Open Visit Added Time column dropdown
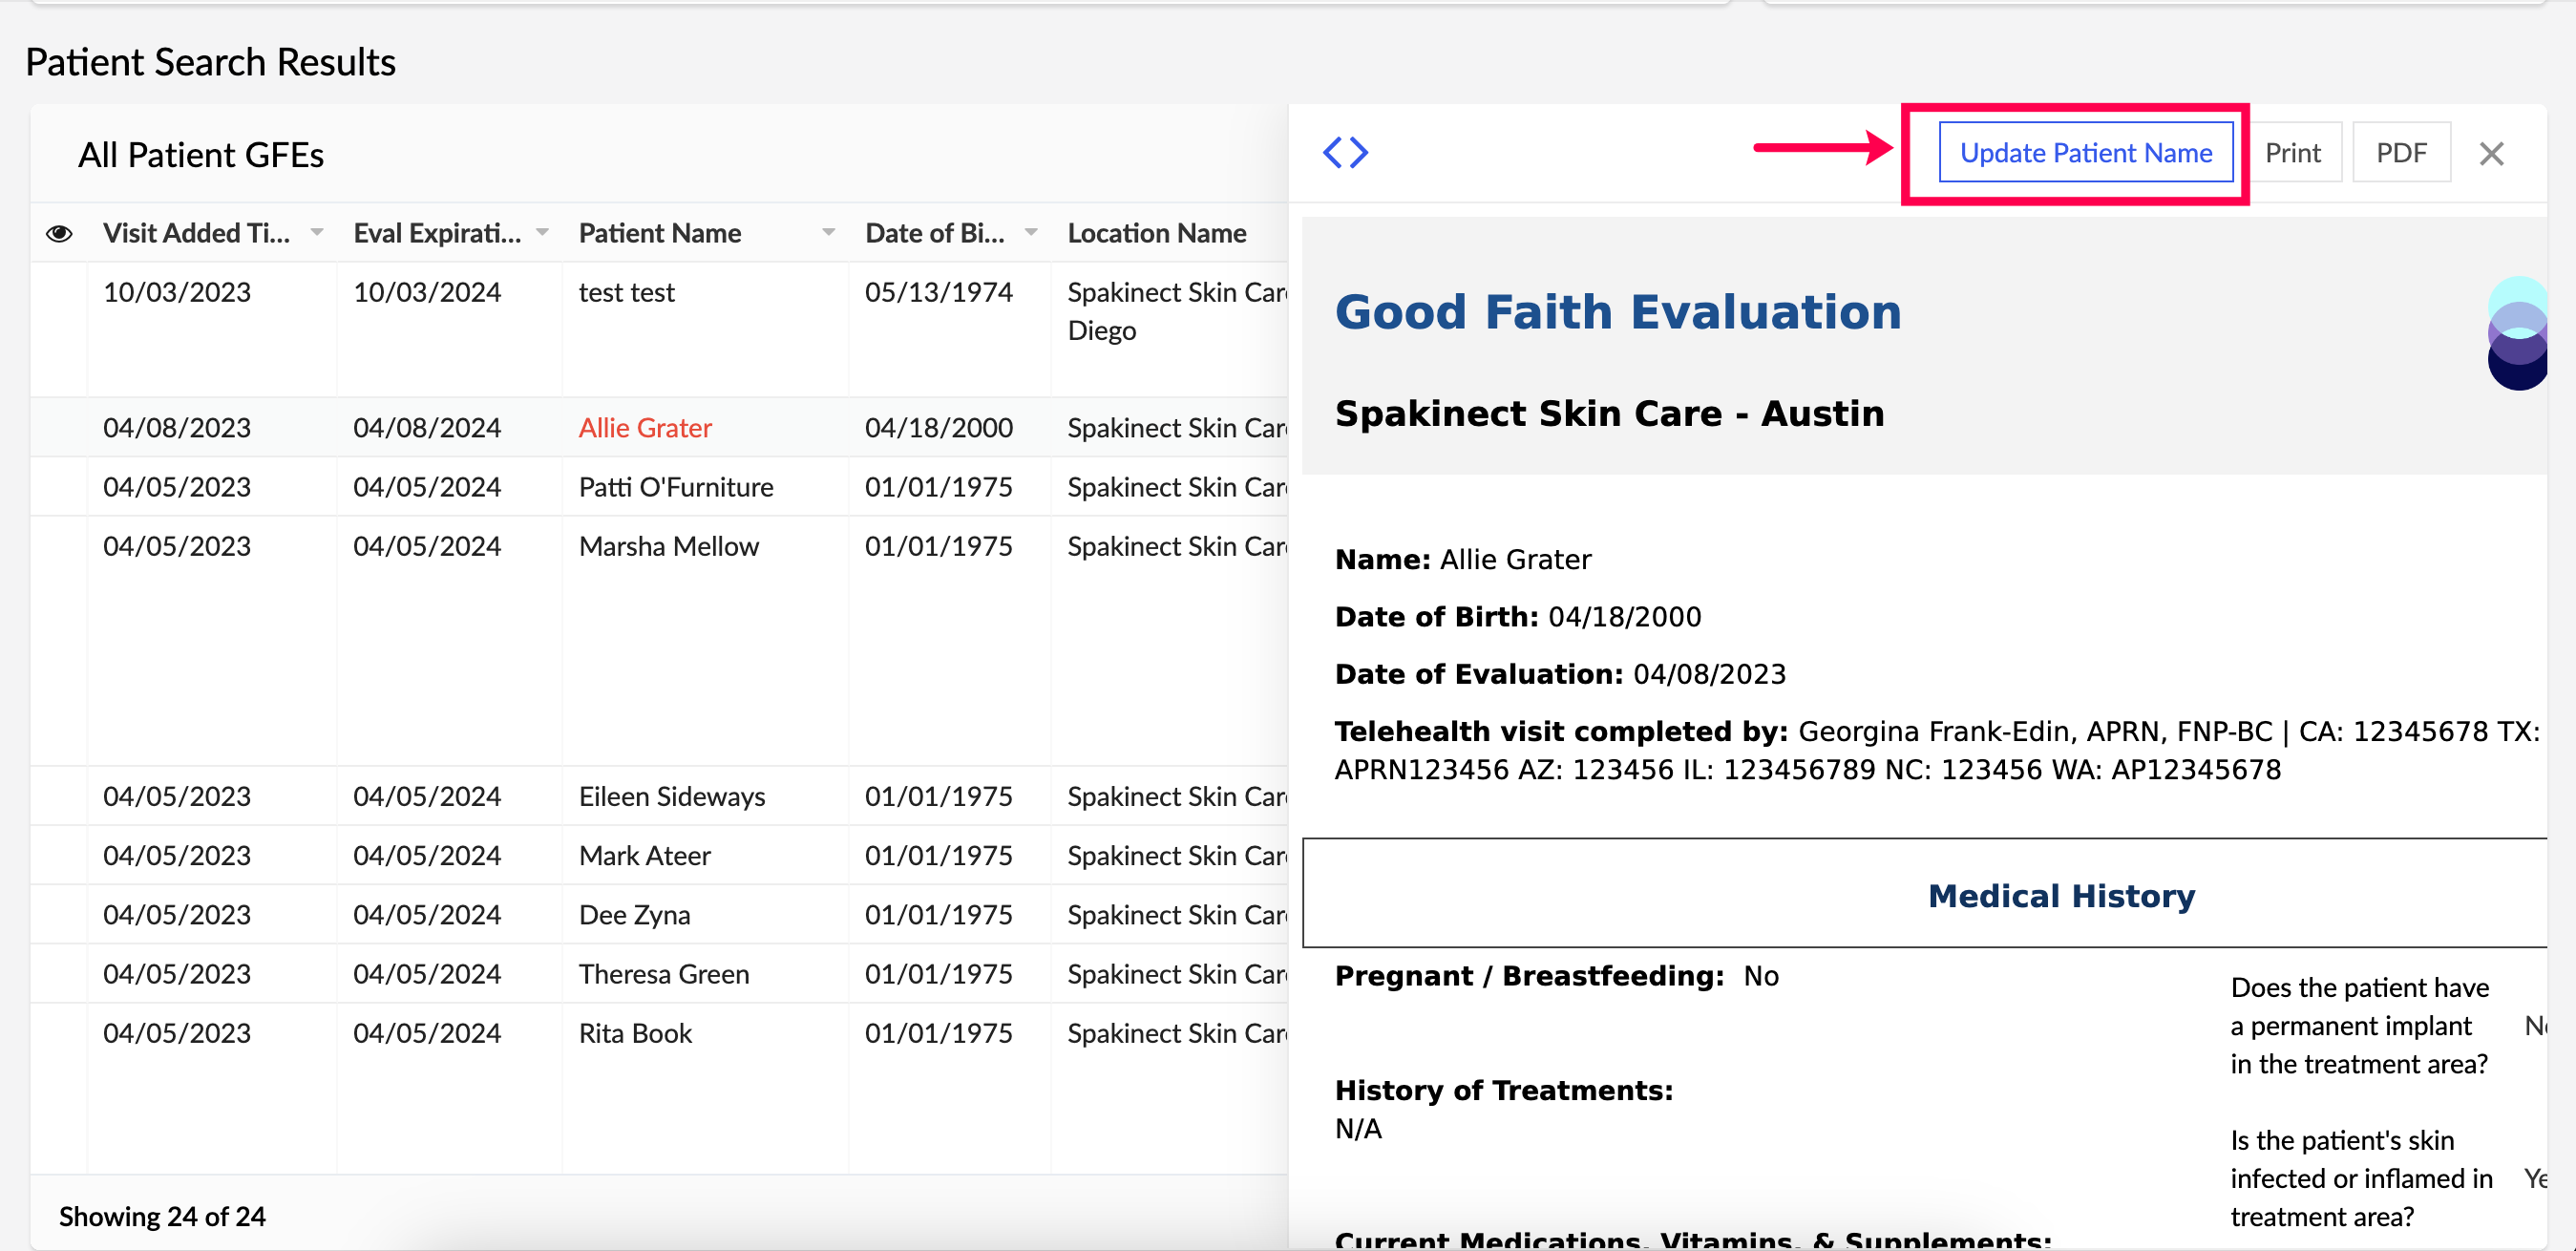The image size is (2576, 1251). 317,233
